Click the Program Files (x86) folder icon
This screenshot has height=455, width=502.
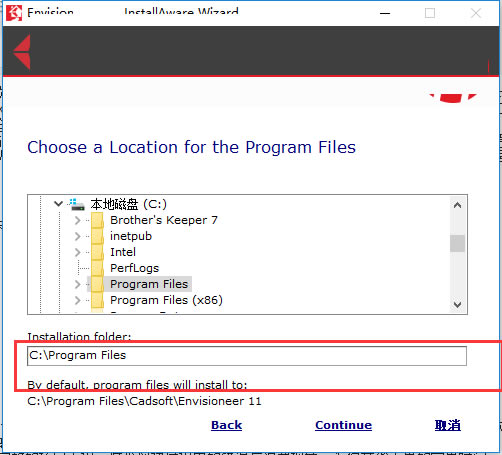[97, 300]
